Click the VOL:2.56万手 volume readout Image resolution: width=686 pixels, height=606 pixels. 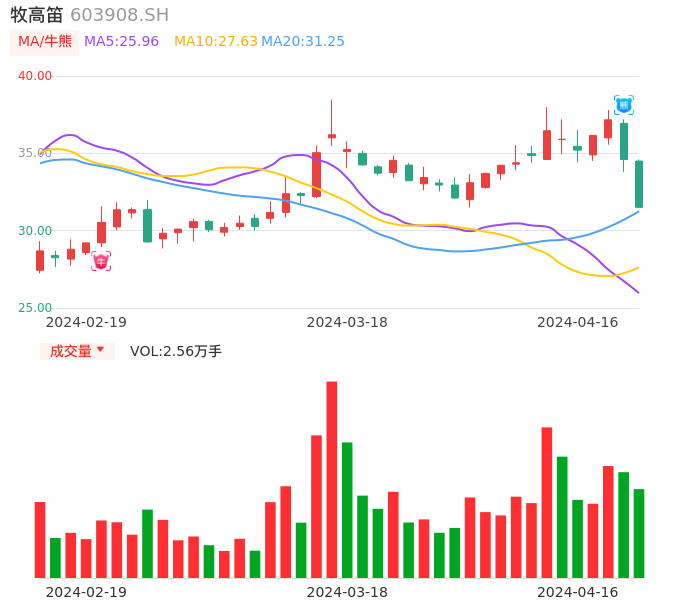(176, 351)
